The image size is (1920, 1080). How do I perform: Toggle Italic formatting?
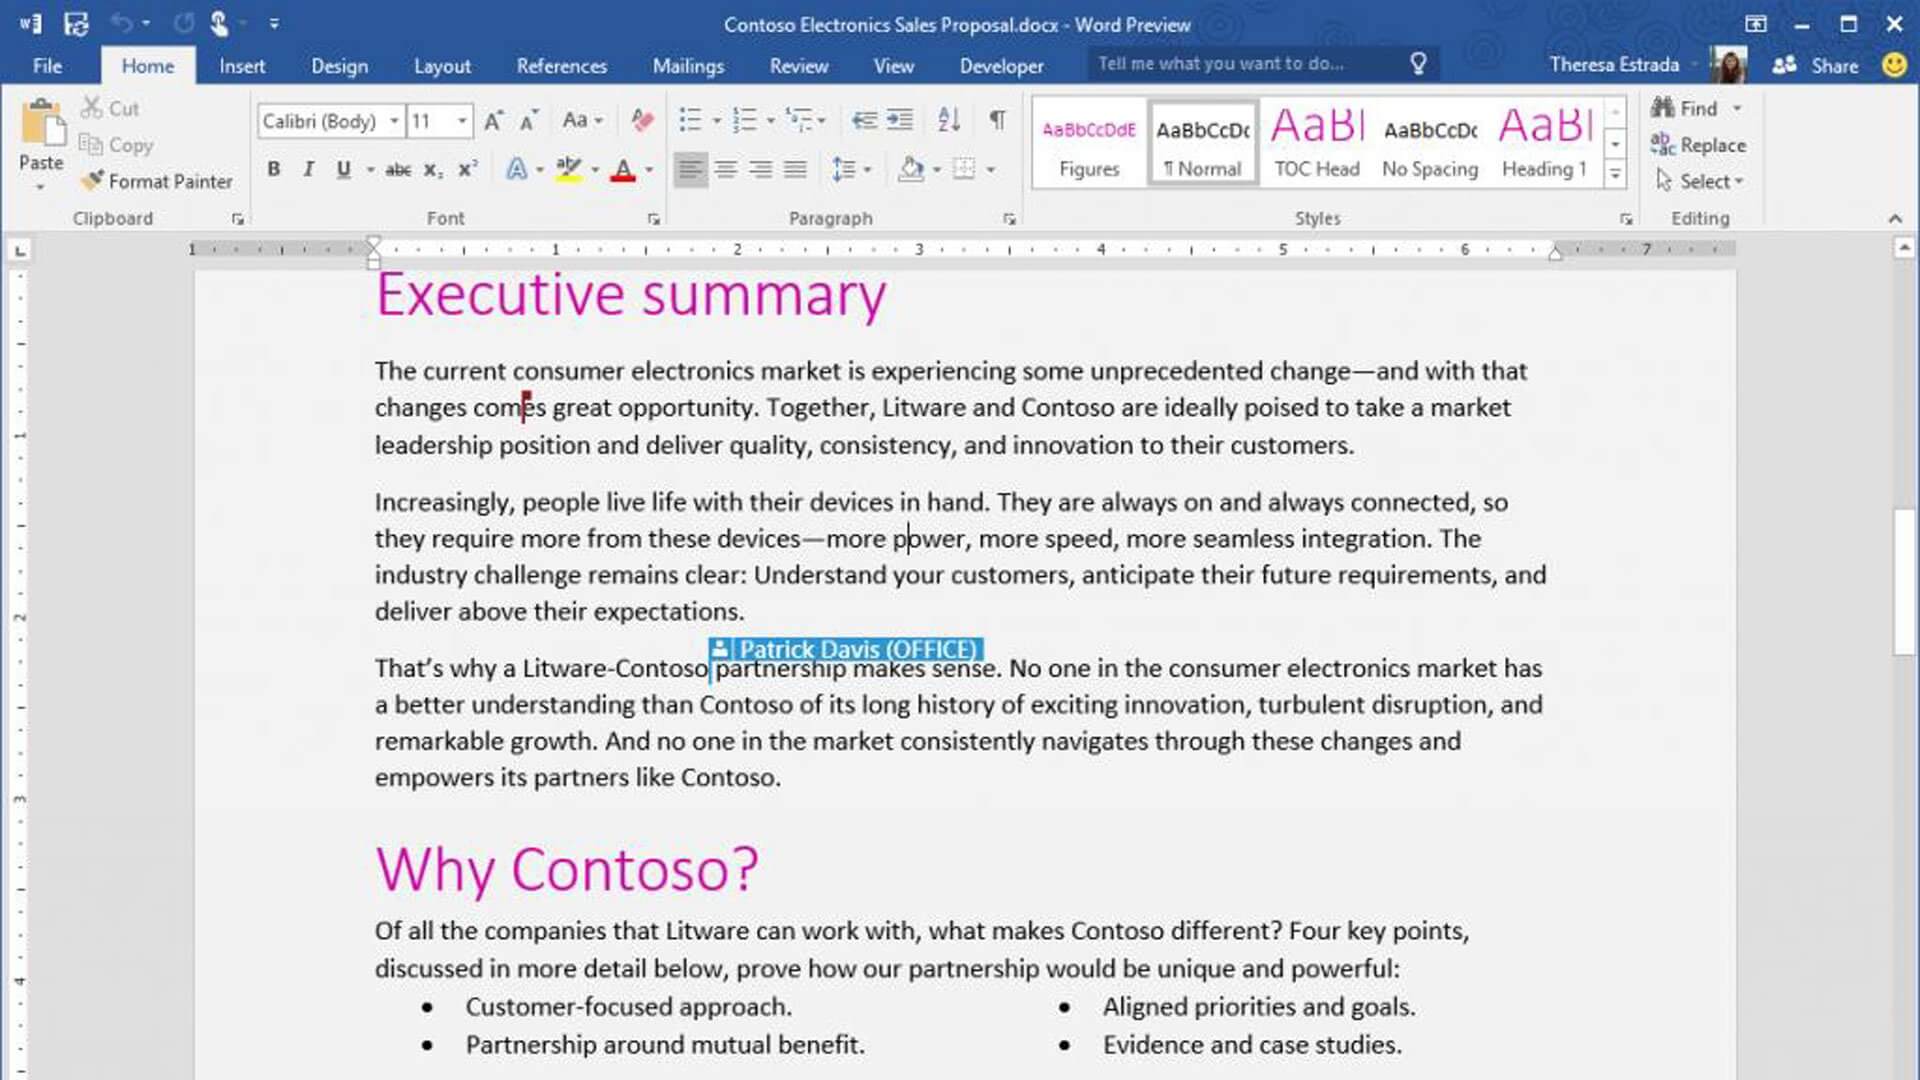[x=308, y=170]
